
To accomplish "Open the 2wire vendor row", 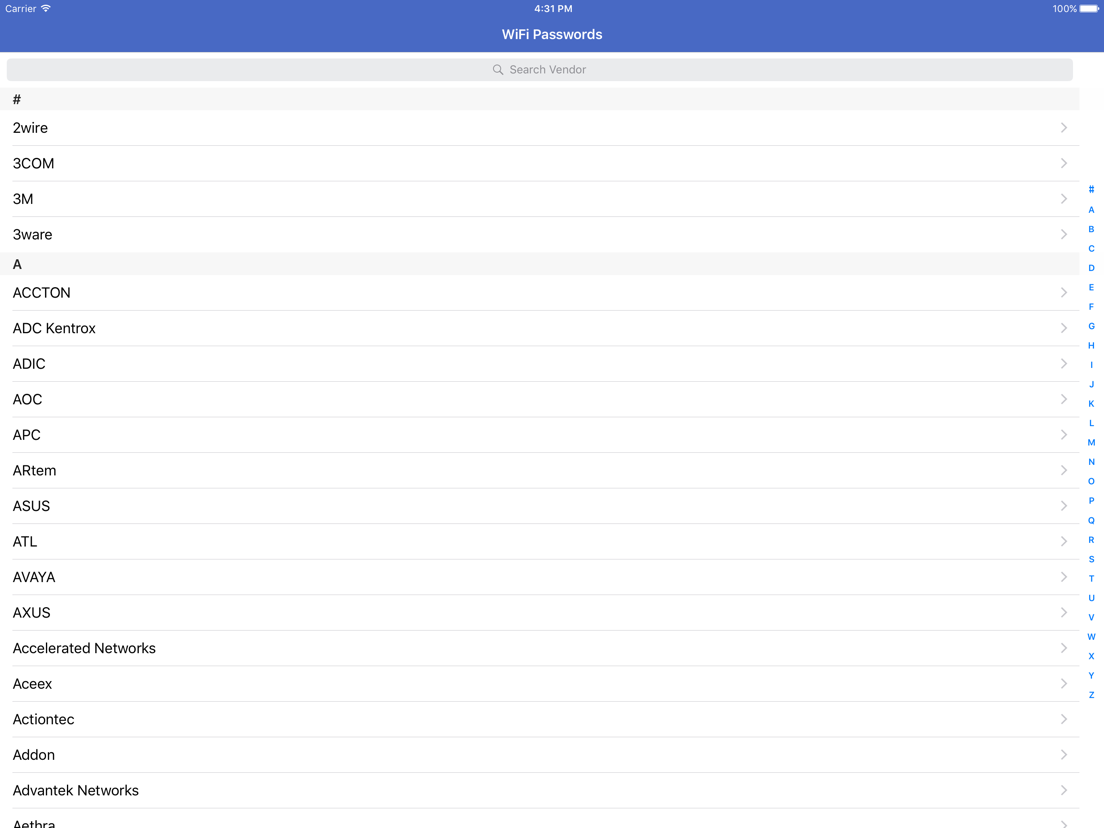I will tap(539, 128).
